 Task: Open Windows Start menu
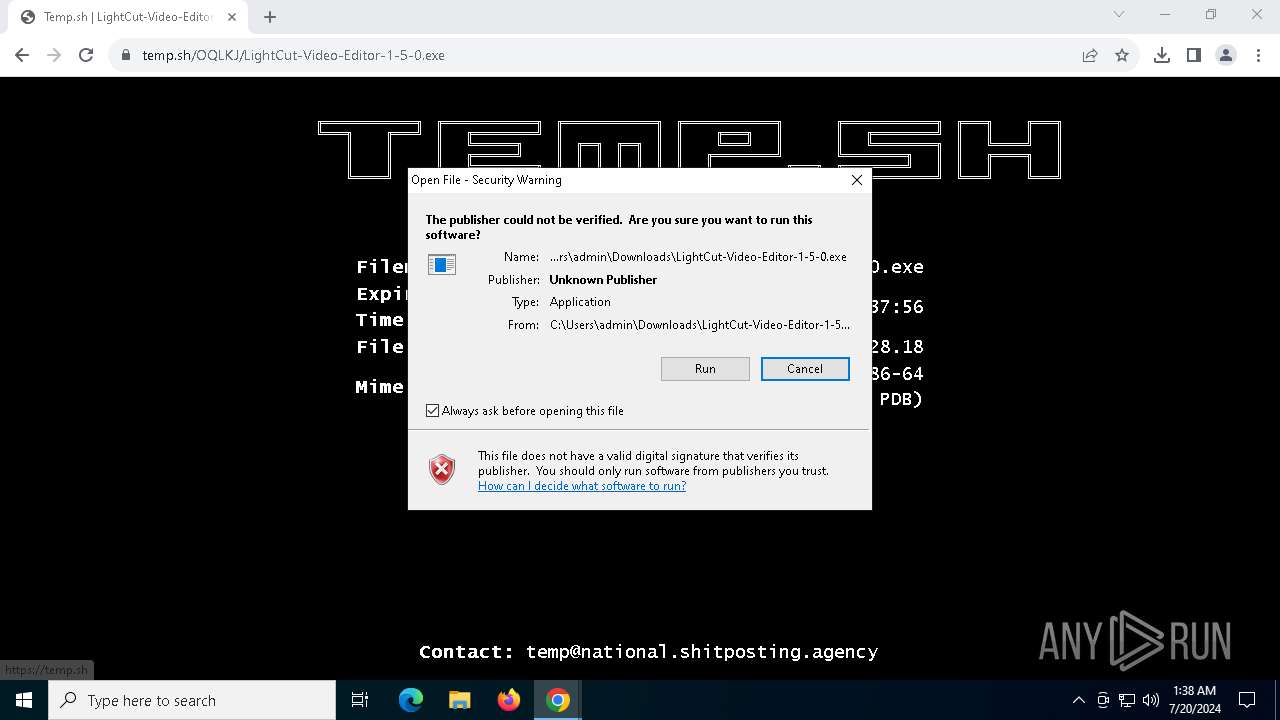click(24, 700)
